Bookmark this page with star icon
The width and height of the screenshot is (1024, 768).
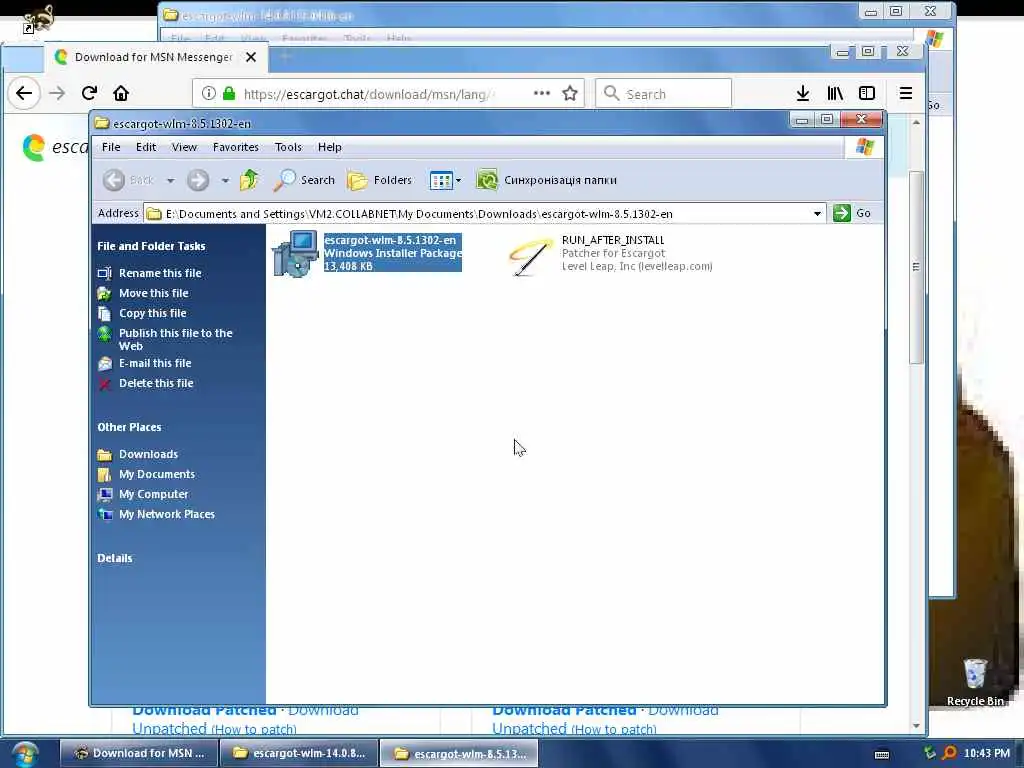[x=570, y=93]
